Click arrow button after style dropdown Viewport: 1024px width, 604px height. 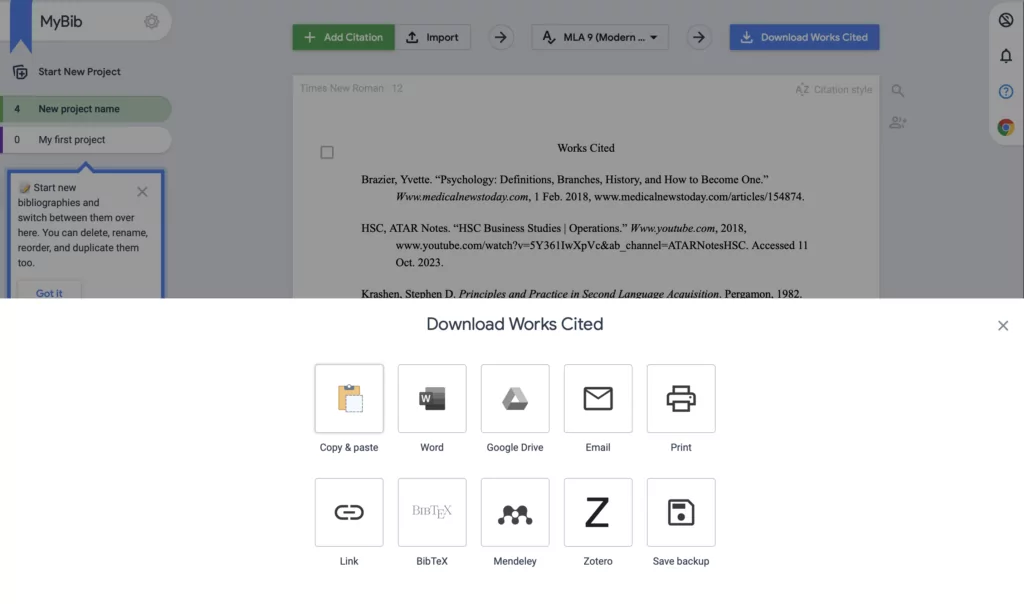coord(699,37)
